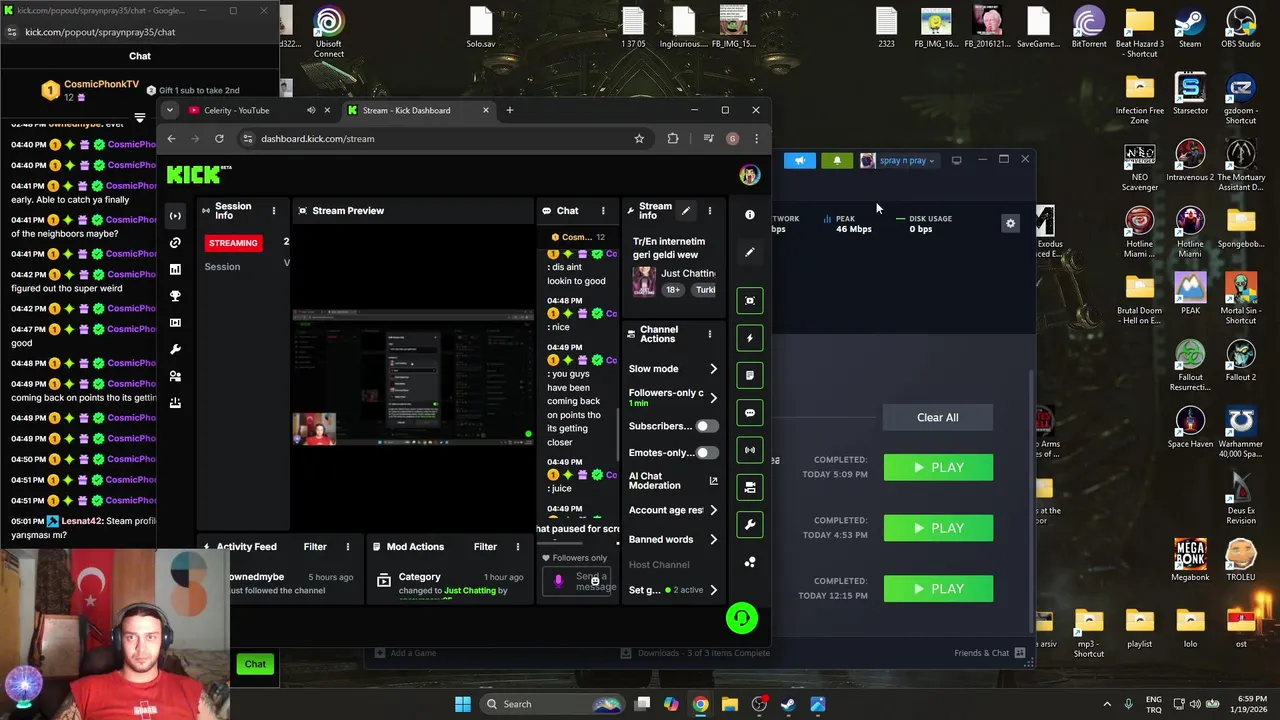Open the wrench settings icon in Kick left sidebar
Image resolution: width=1280 pixels, height=720 pixels.
click(x=175, y=350)
